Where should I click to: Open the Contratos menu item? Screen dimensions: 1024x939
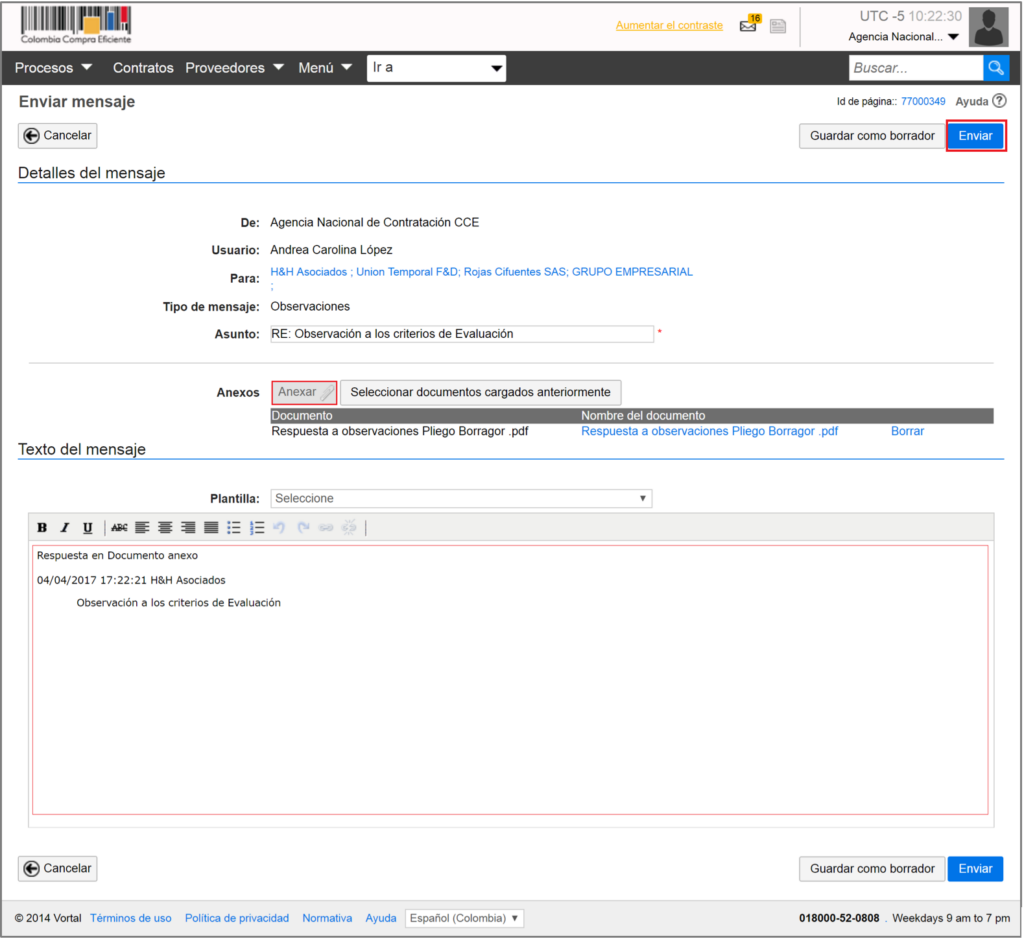(143, 68)
